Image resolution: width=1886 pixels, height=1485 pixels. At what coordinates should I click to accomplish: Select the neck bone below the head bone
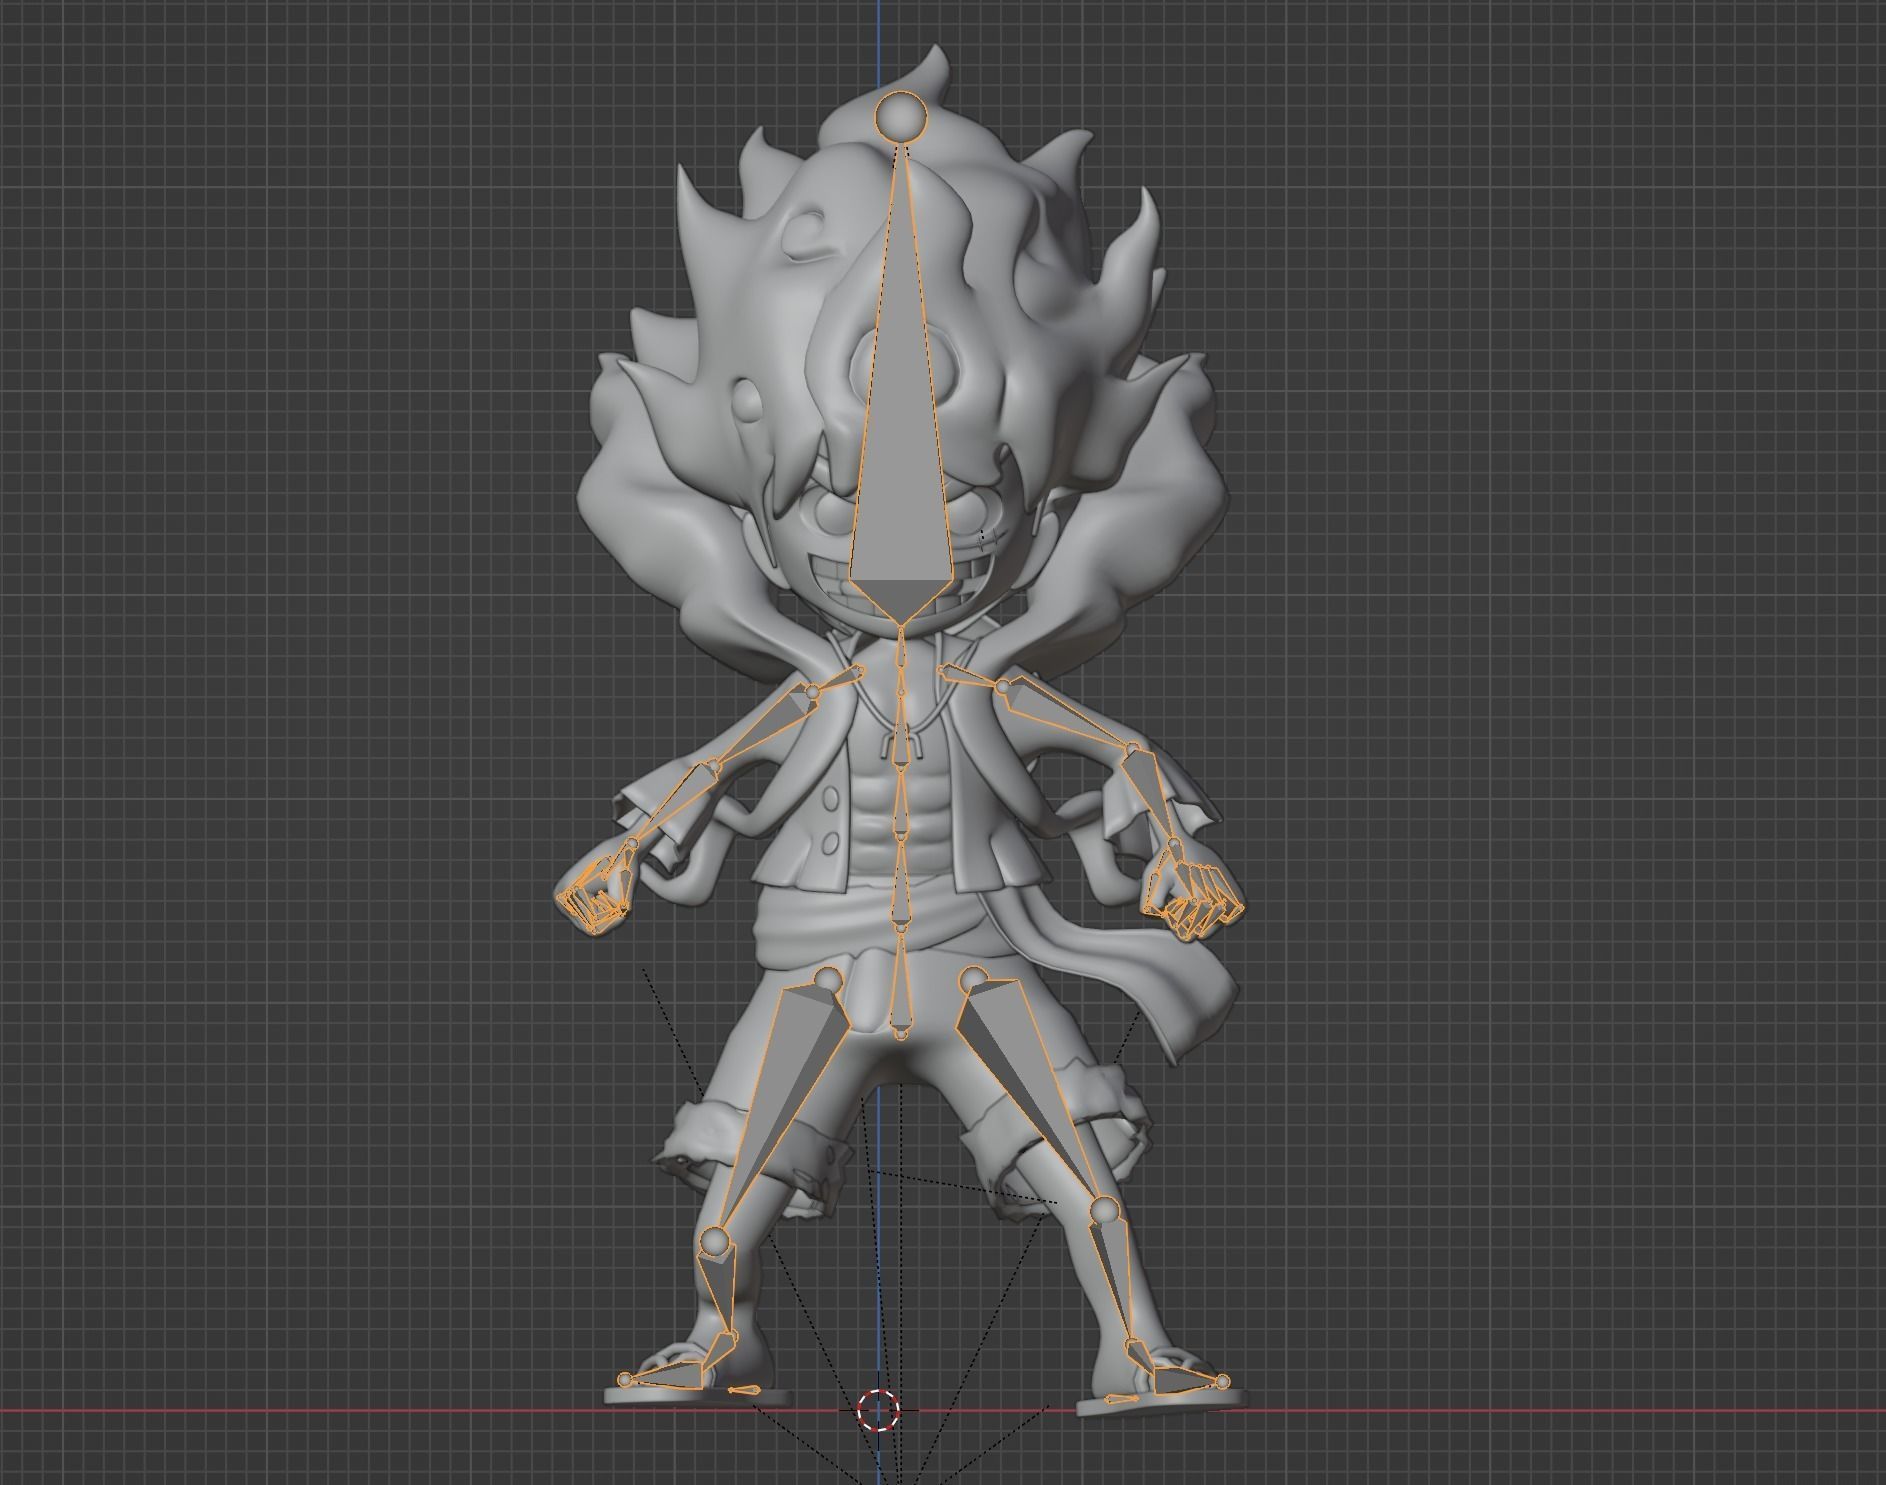tap(903, 650)
